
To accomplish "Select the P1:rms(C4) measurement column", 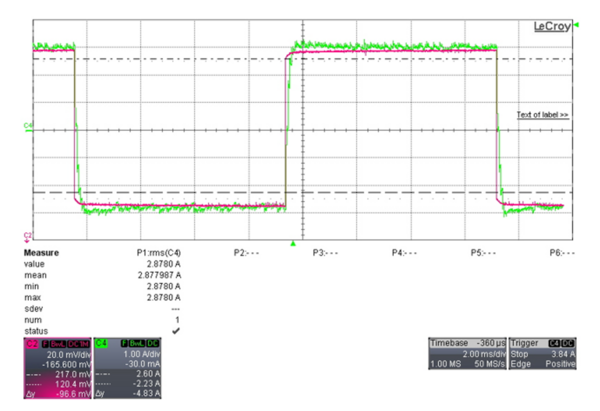I will [158, 253].
